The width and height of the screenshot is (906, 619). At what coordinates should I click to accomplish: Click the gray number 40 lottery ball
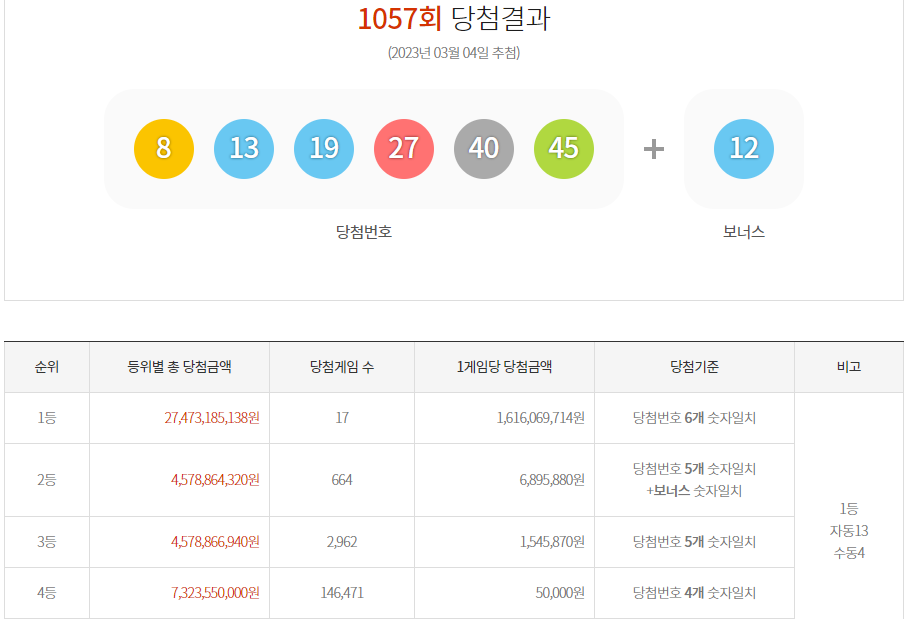(484, 149)
